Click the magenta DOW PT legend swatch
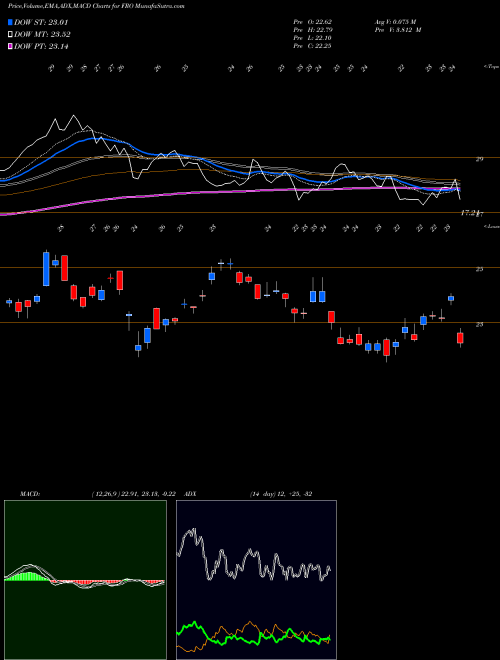The height and width of the screenshot is (660, 500). click(11, 46)
